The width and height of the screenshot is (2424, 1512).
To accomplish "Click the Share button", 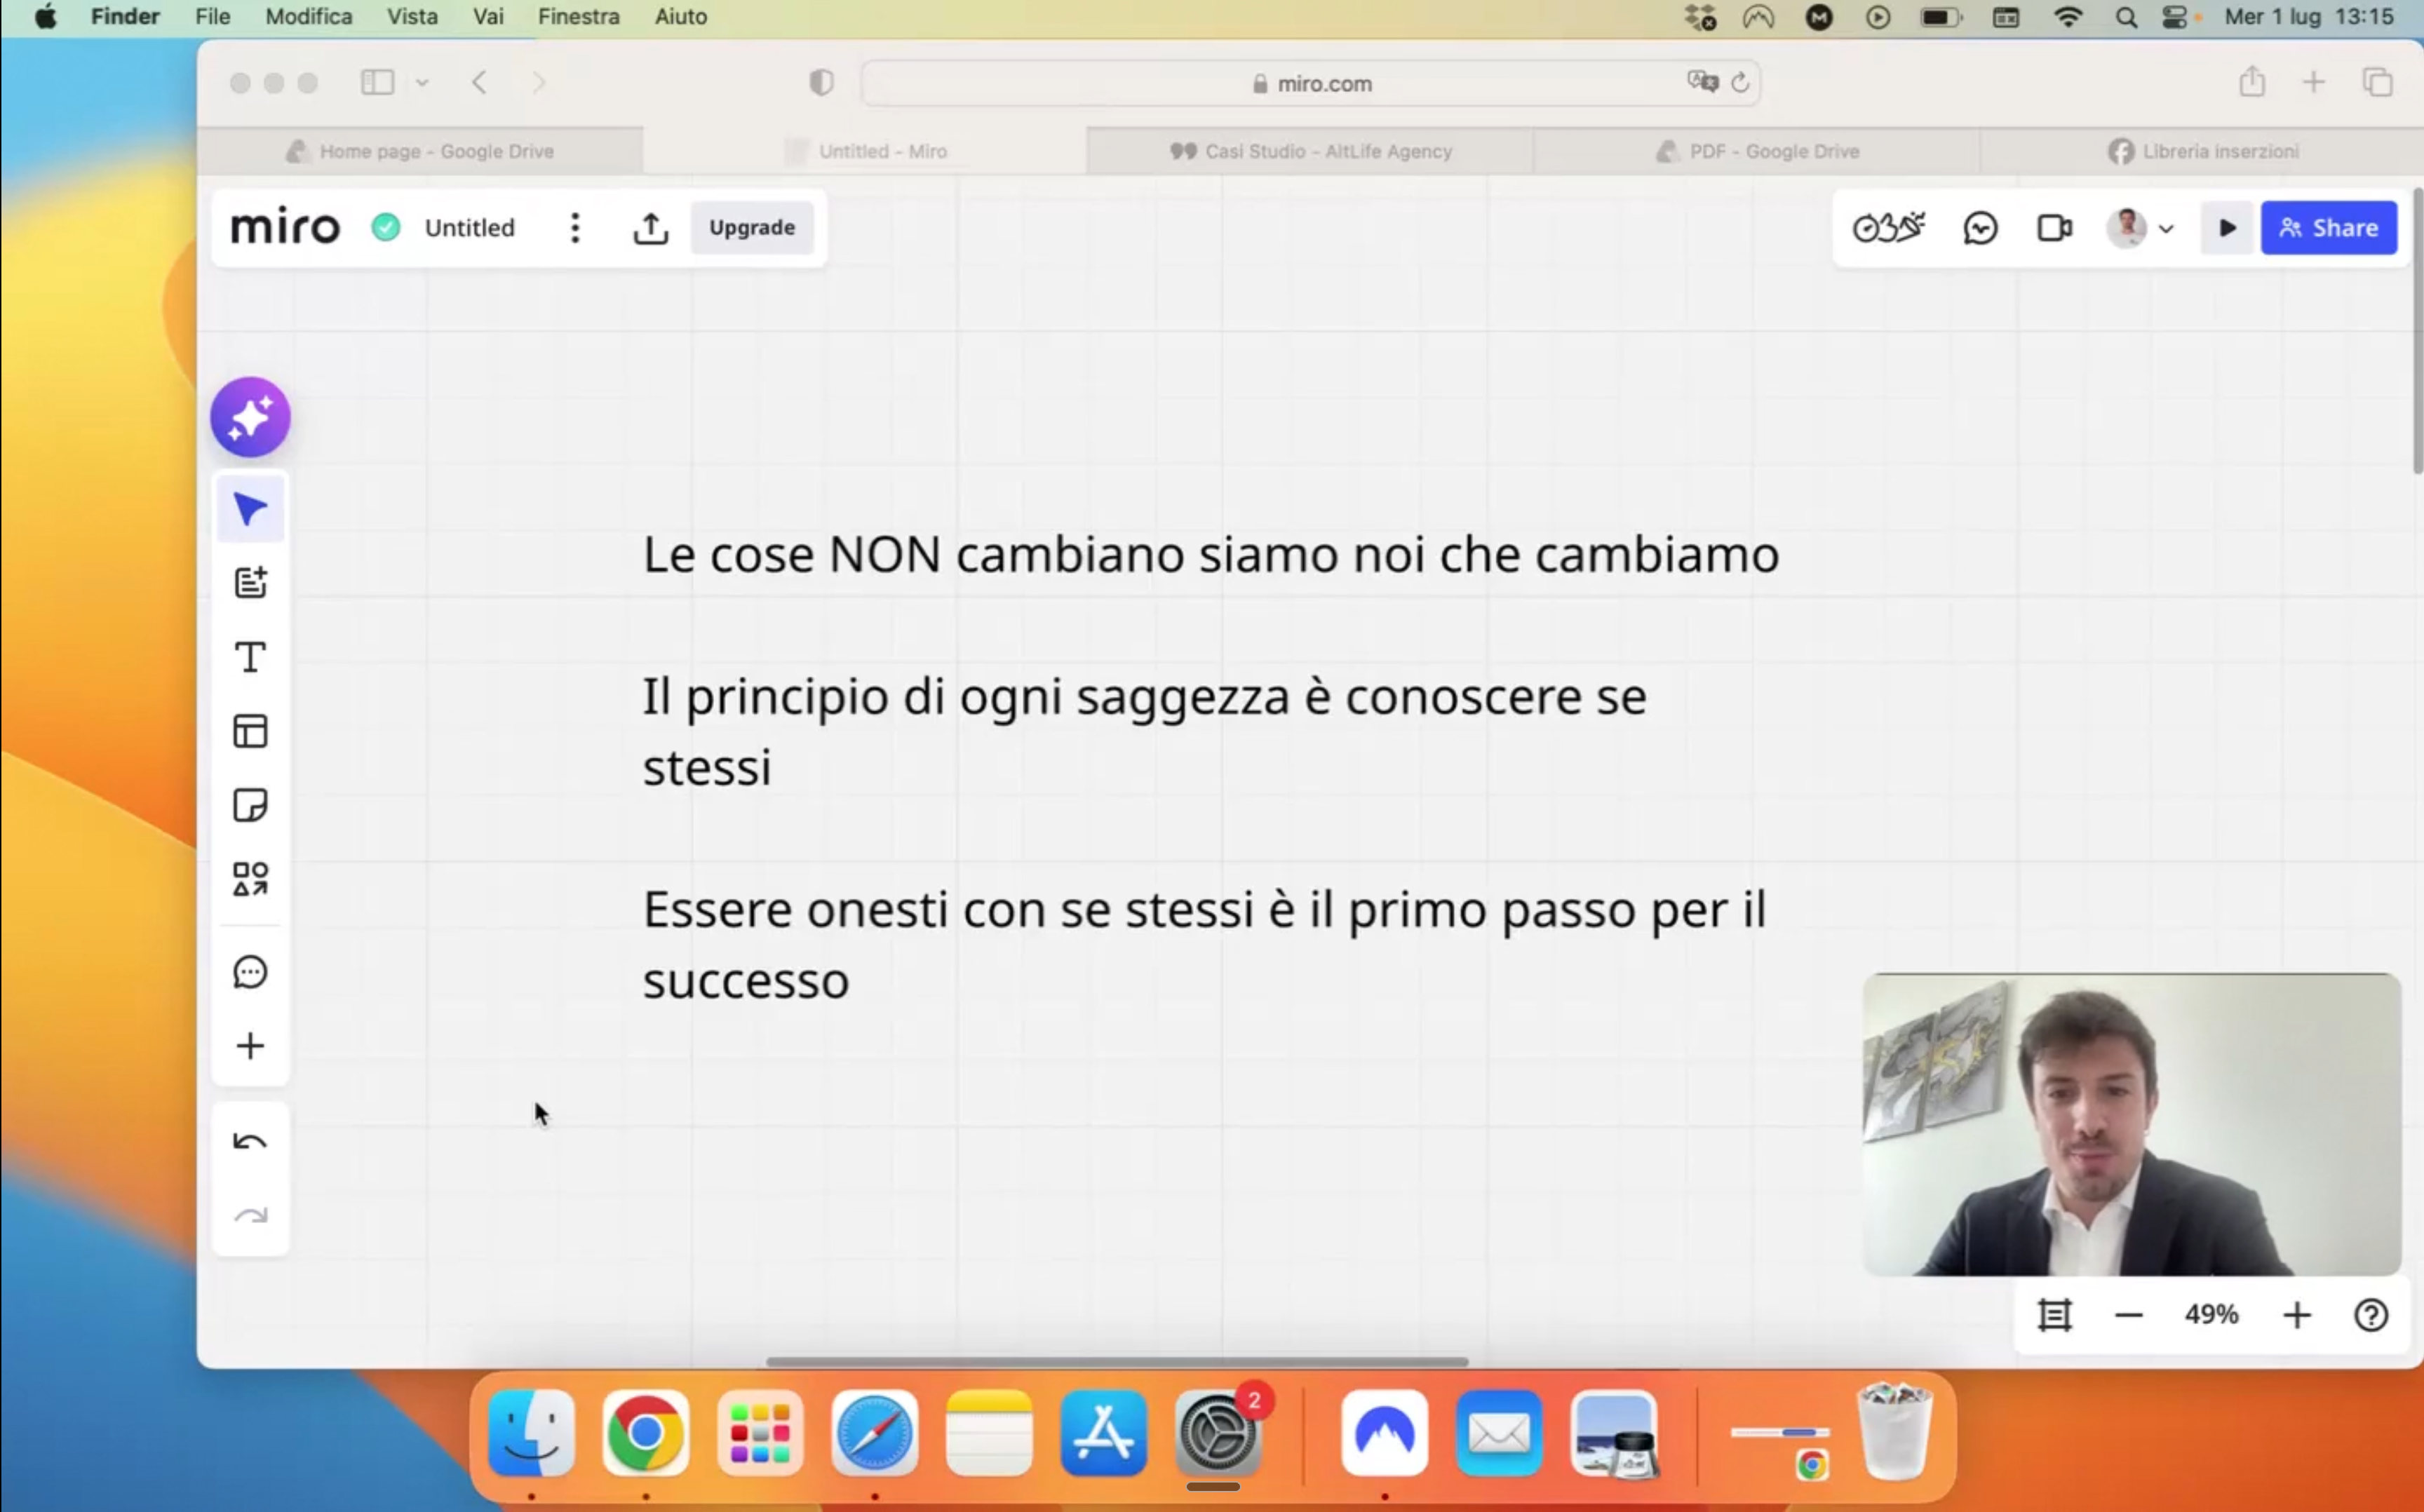I will (2329, 228).
